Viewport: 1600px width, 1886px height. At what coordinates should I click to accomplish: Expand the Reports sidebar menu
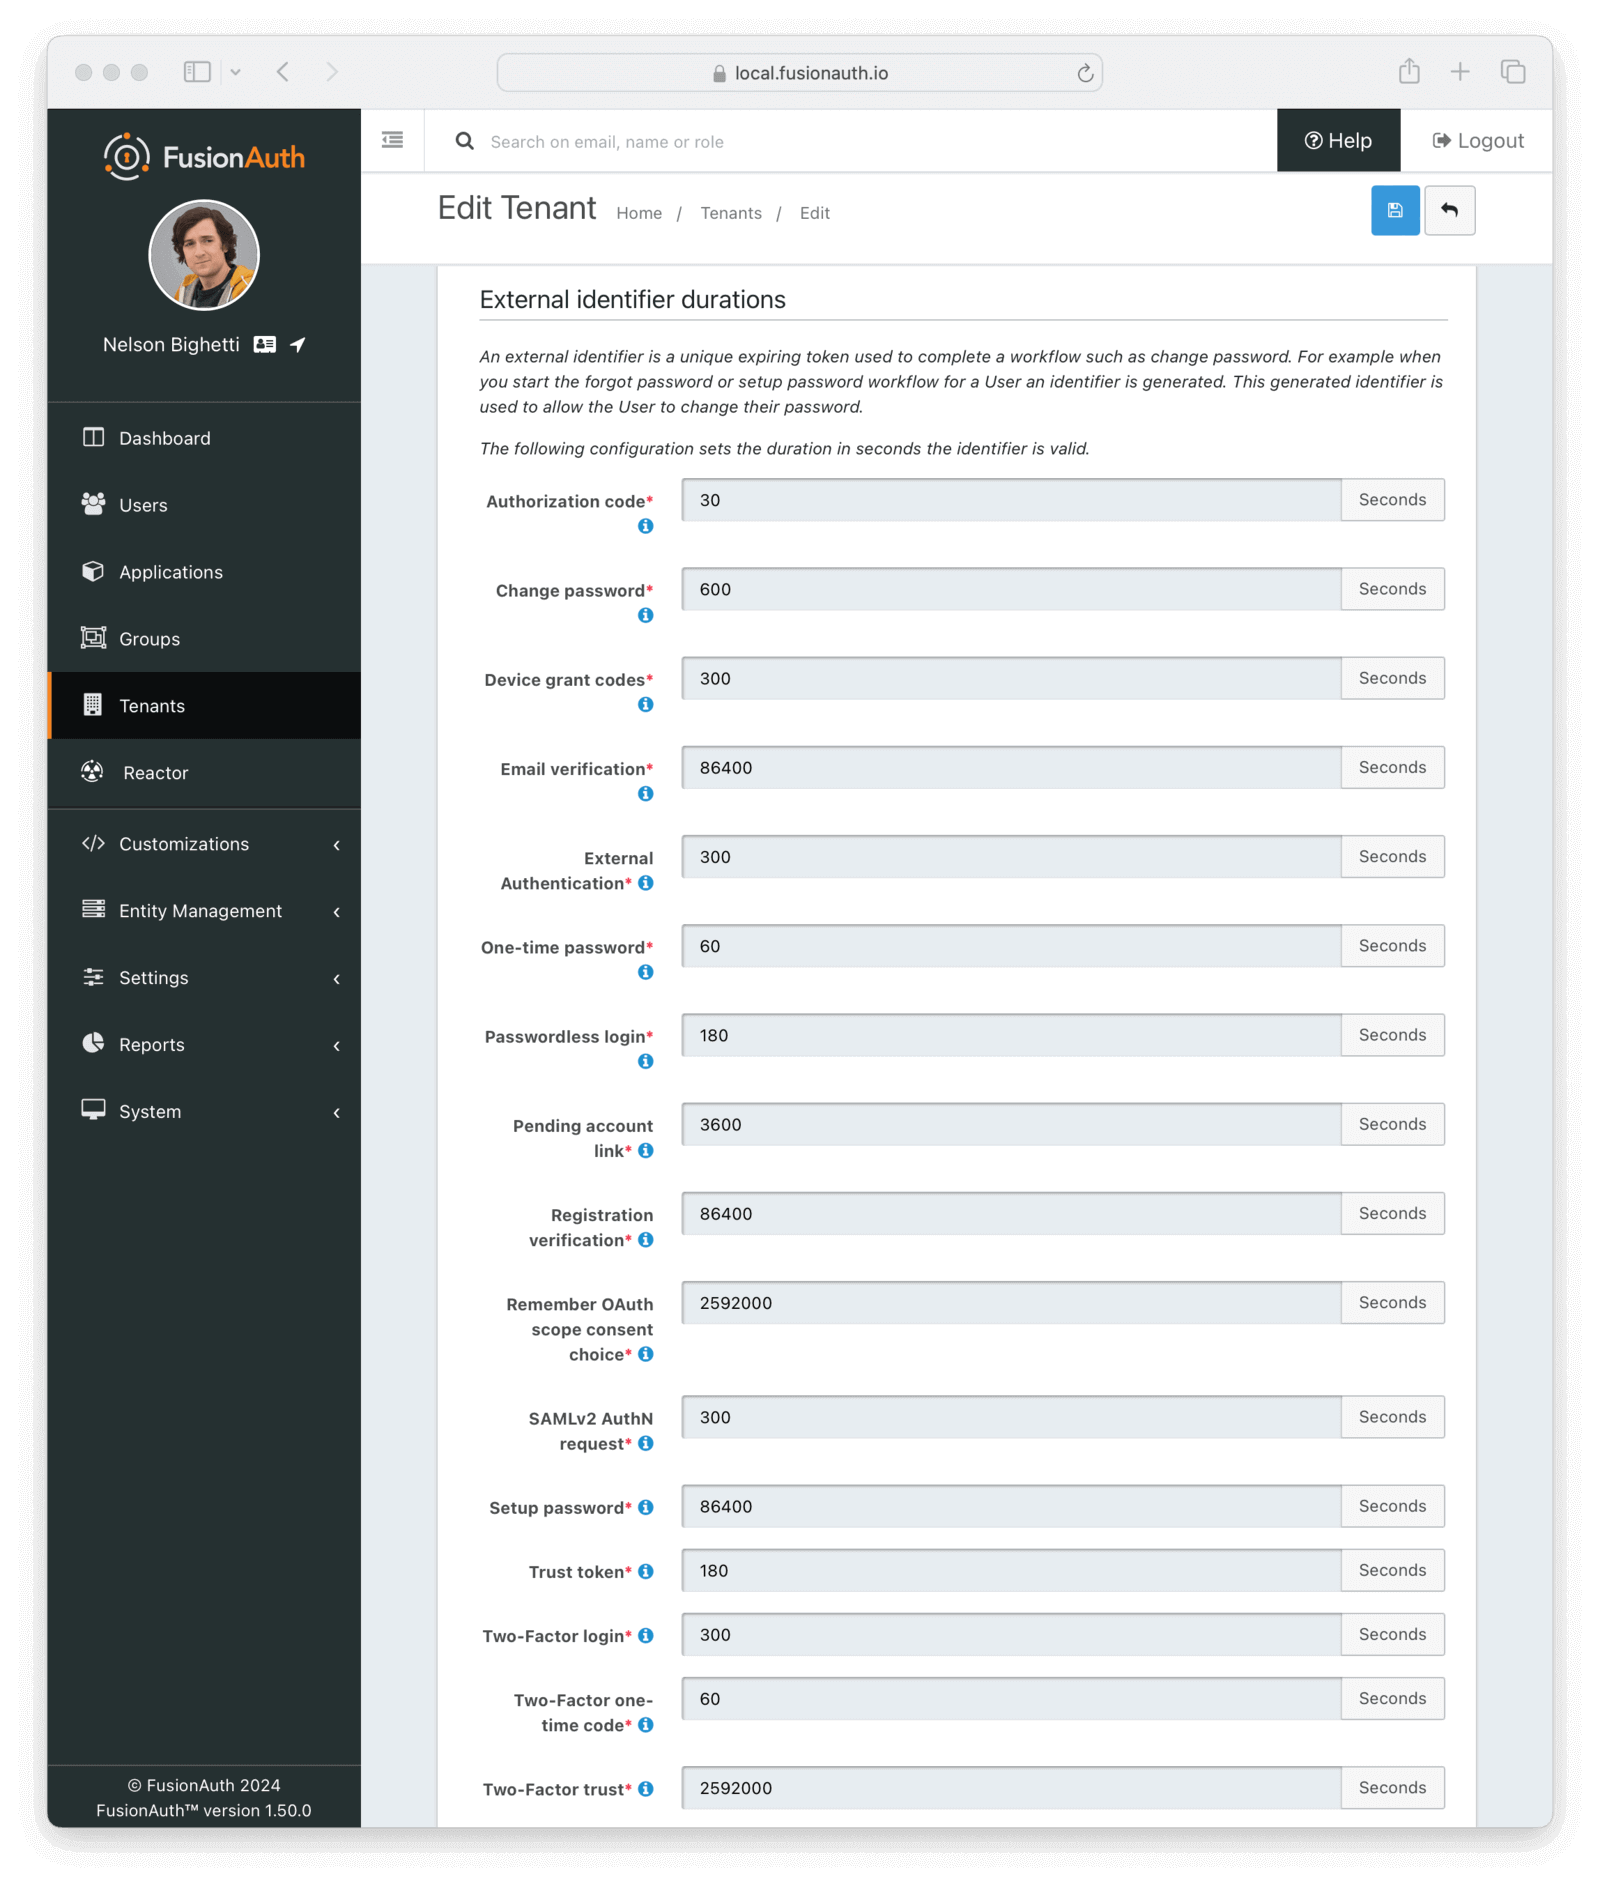(x=204, y=1045)
